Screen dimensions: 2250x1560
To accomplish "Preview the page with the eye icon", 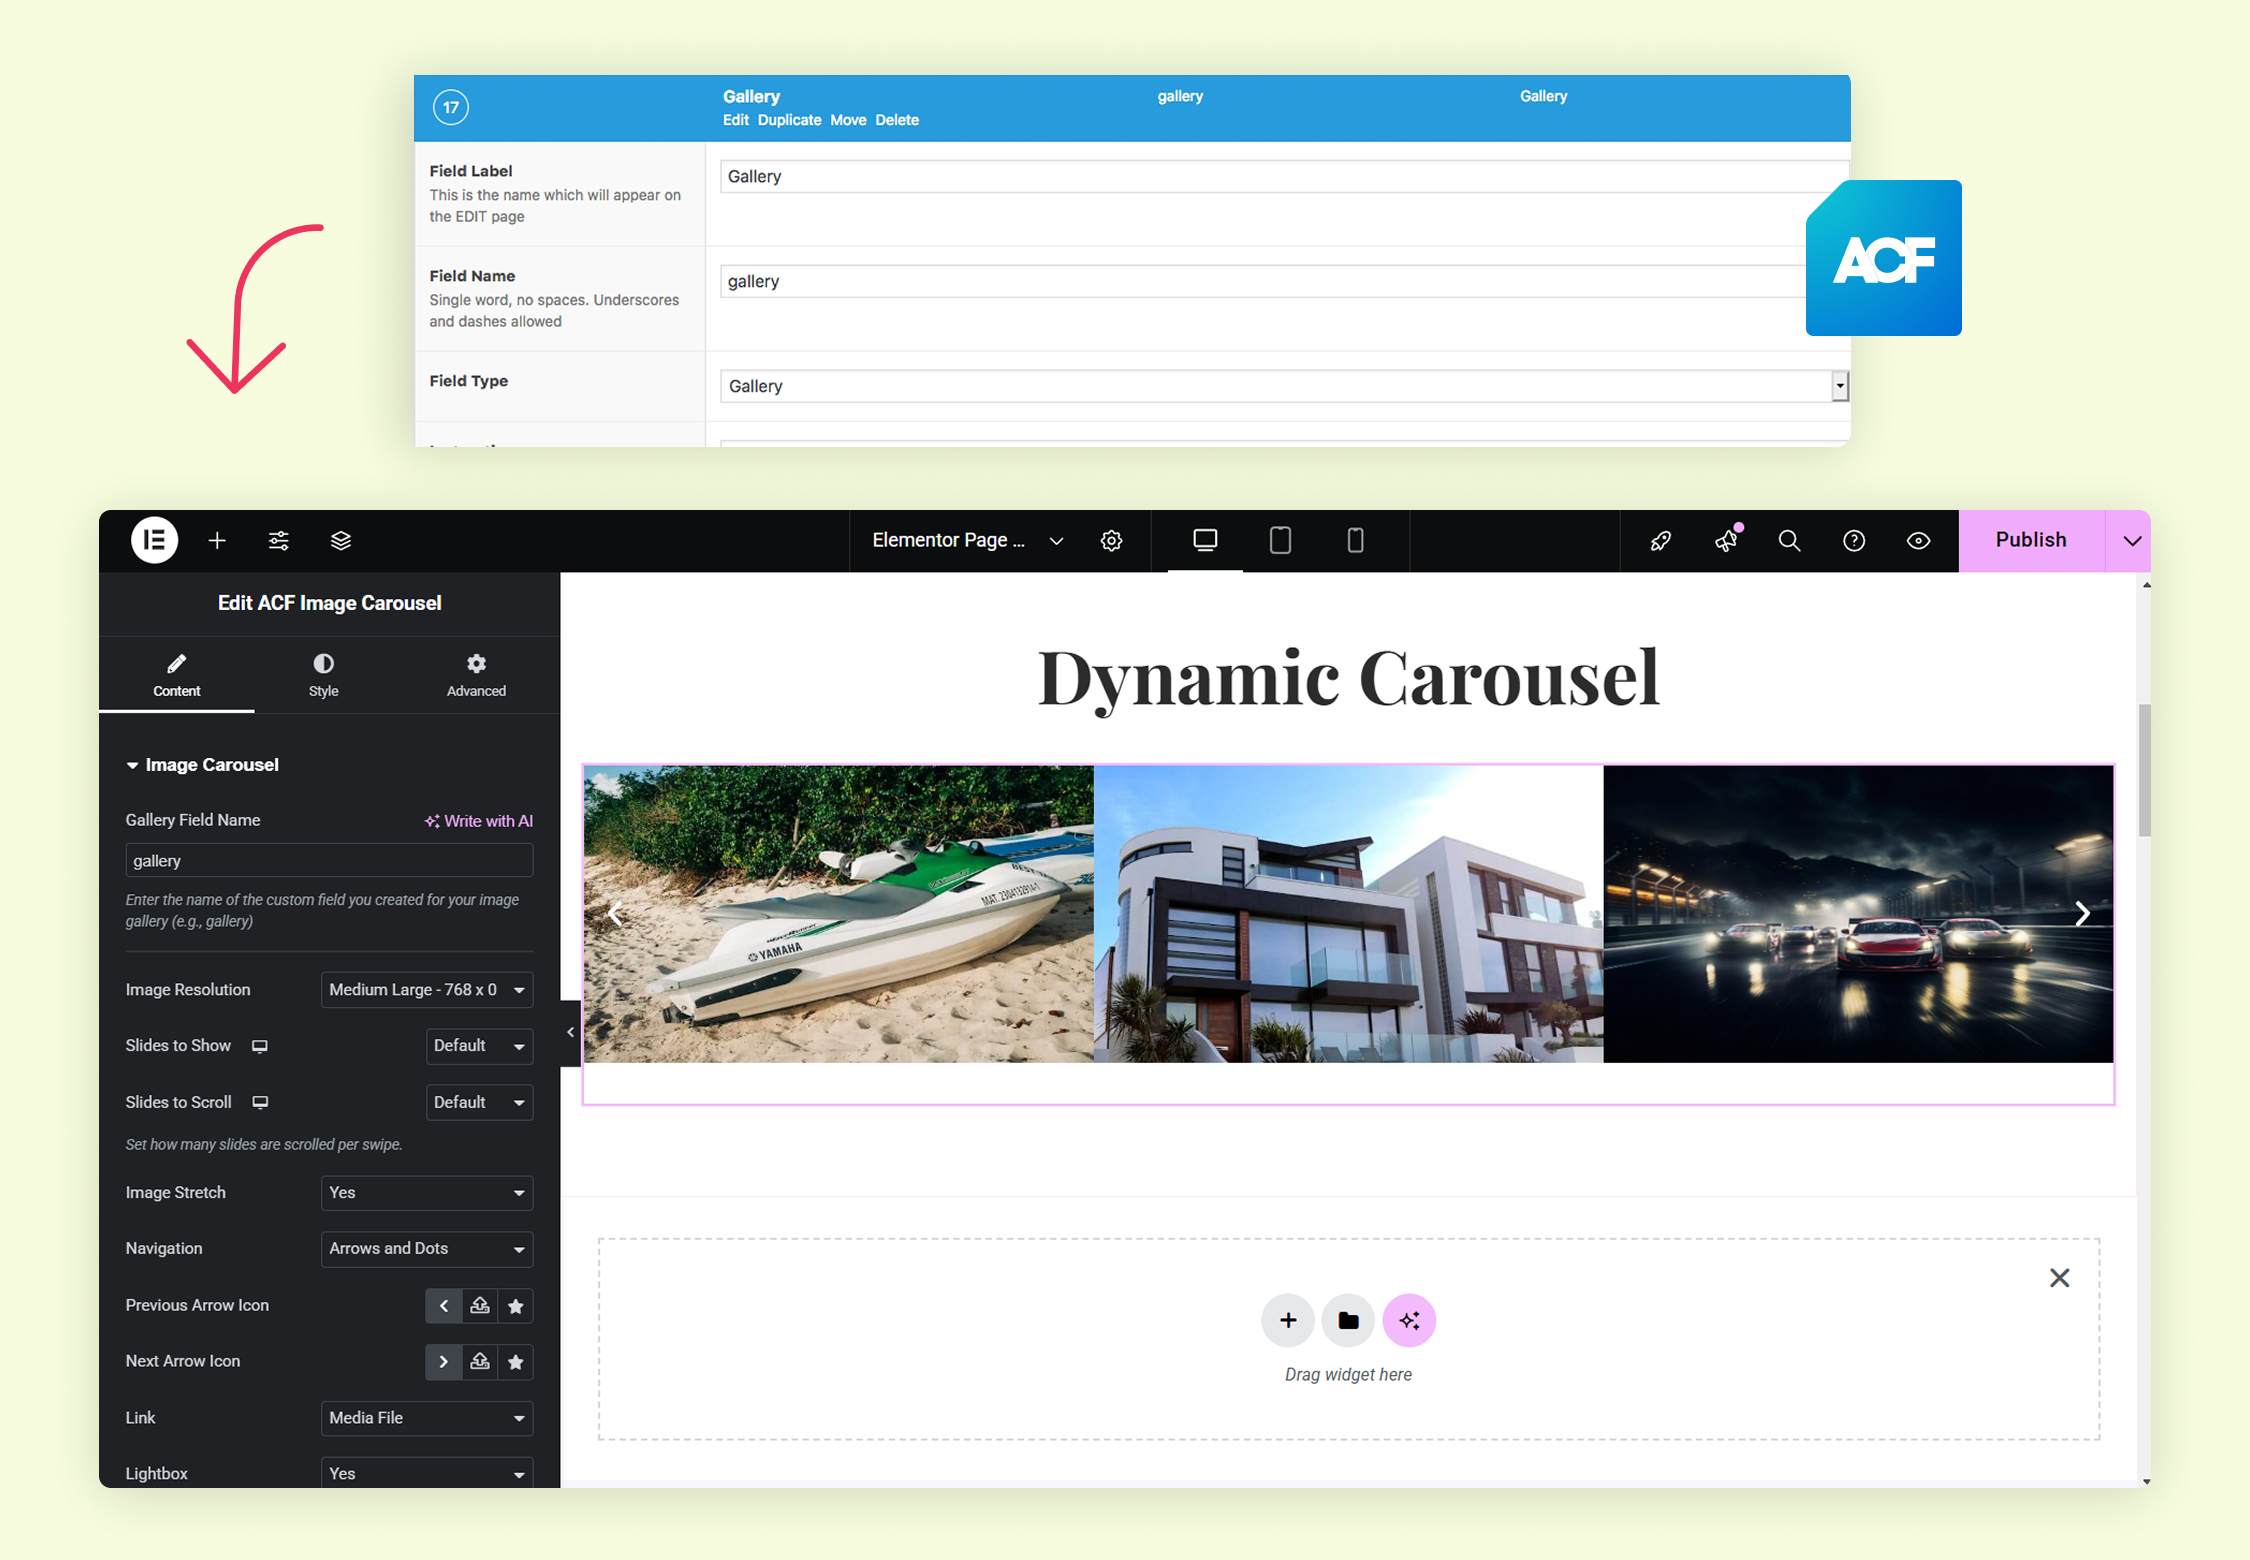I will [1918, 541].
